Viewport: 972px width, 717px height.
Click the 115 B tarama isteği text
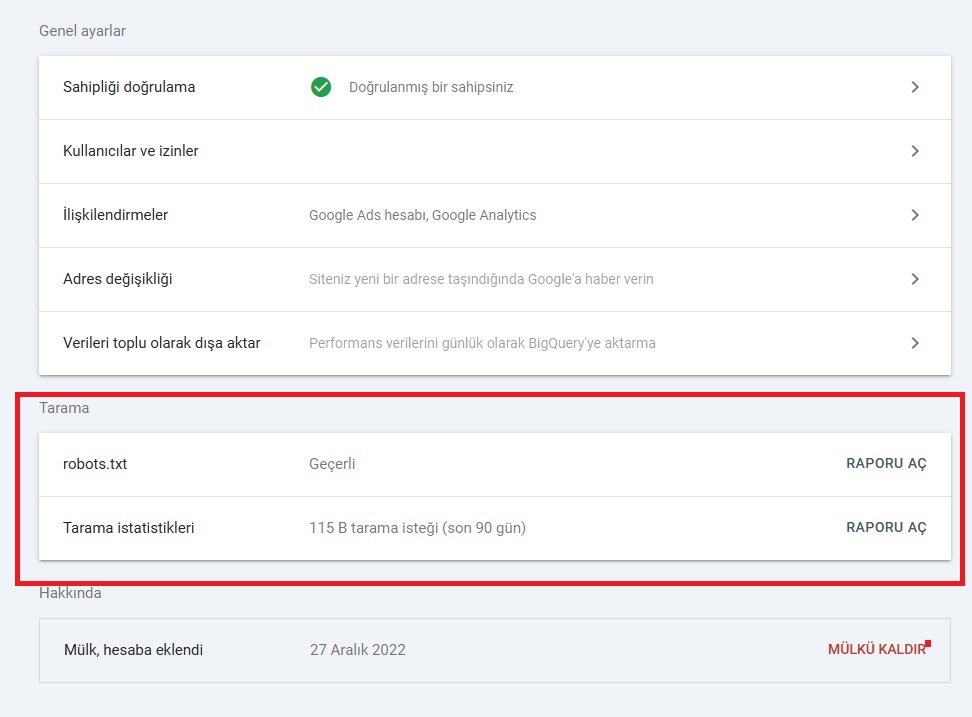pyautogui.click(x=417, y=527)
